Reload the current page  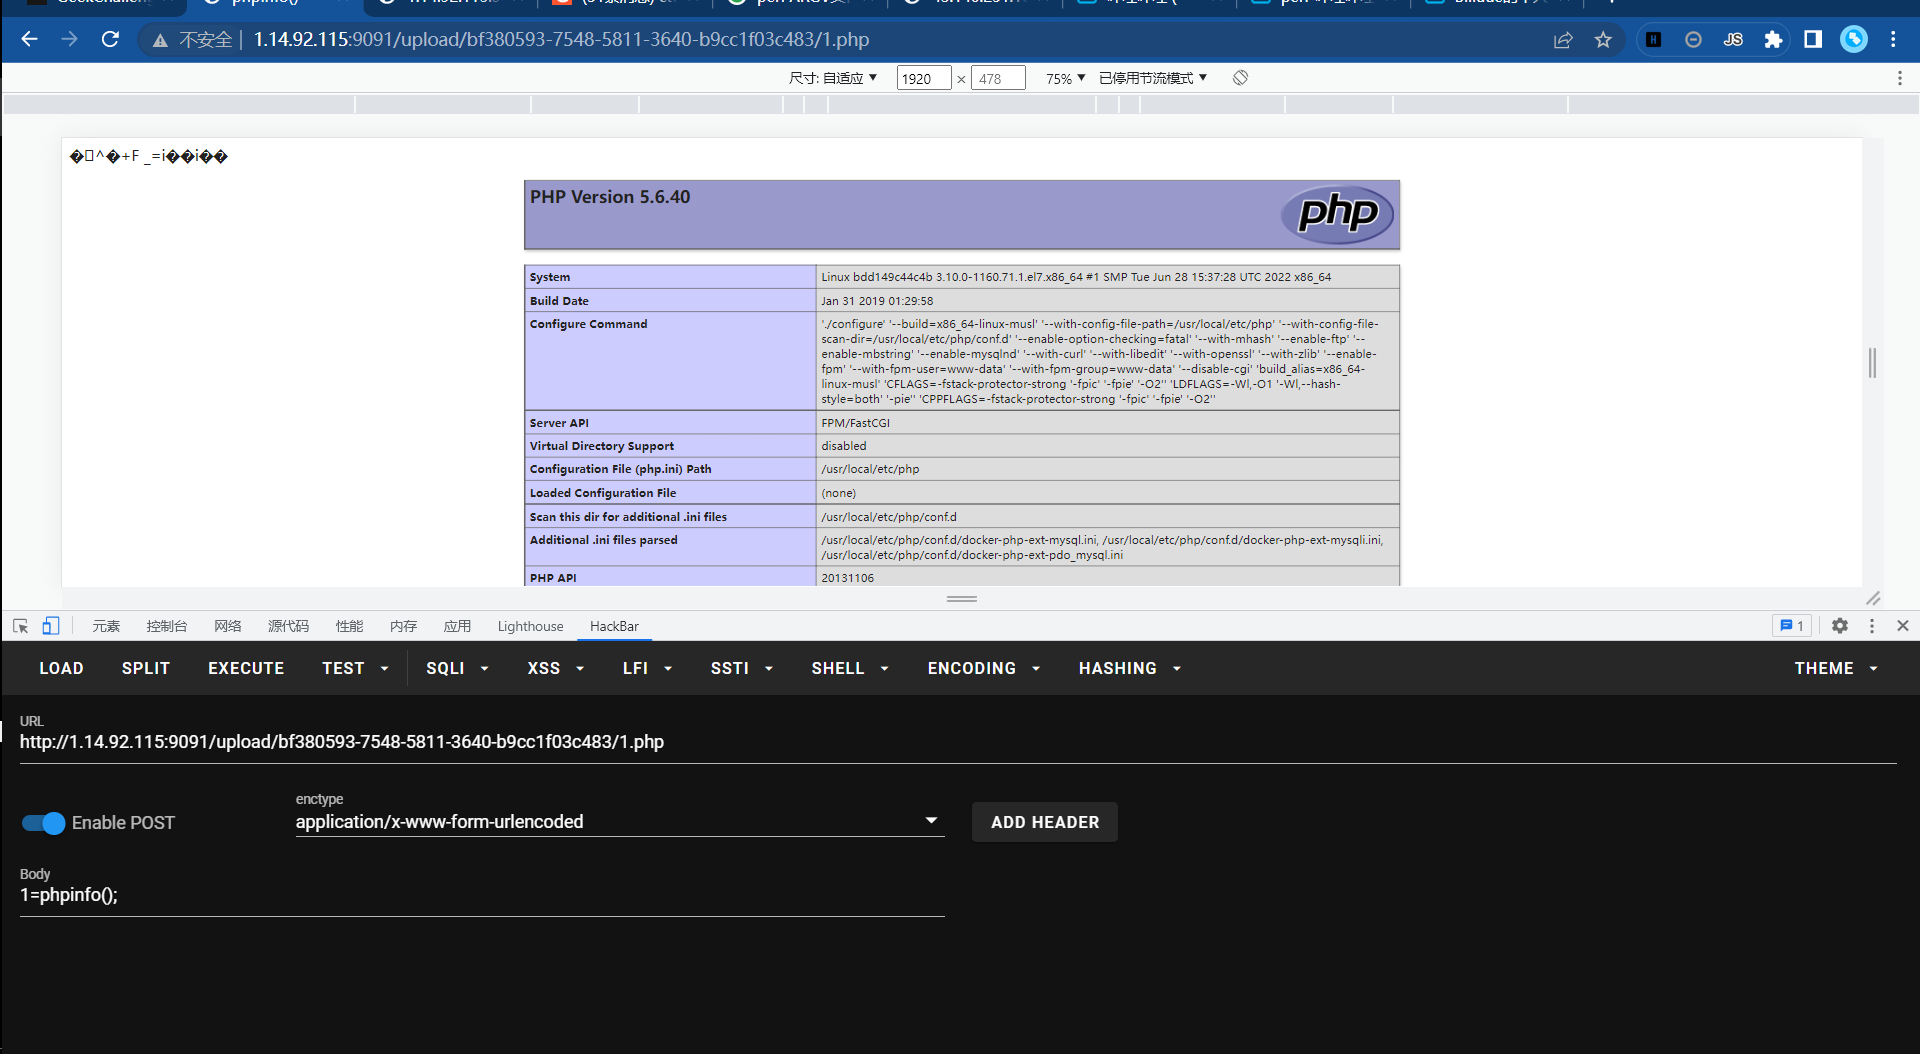coord(110,39)
